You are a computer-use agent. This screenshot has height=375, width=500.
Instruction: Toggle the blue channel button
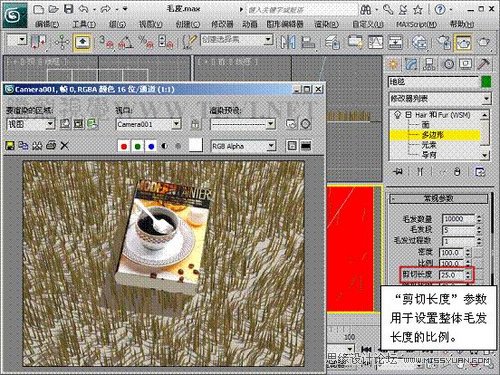click(151, 146)
